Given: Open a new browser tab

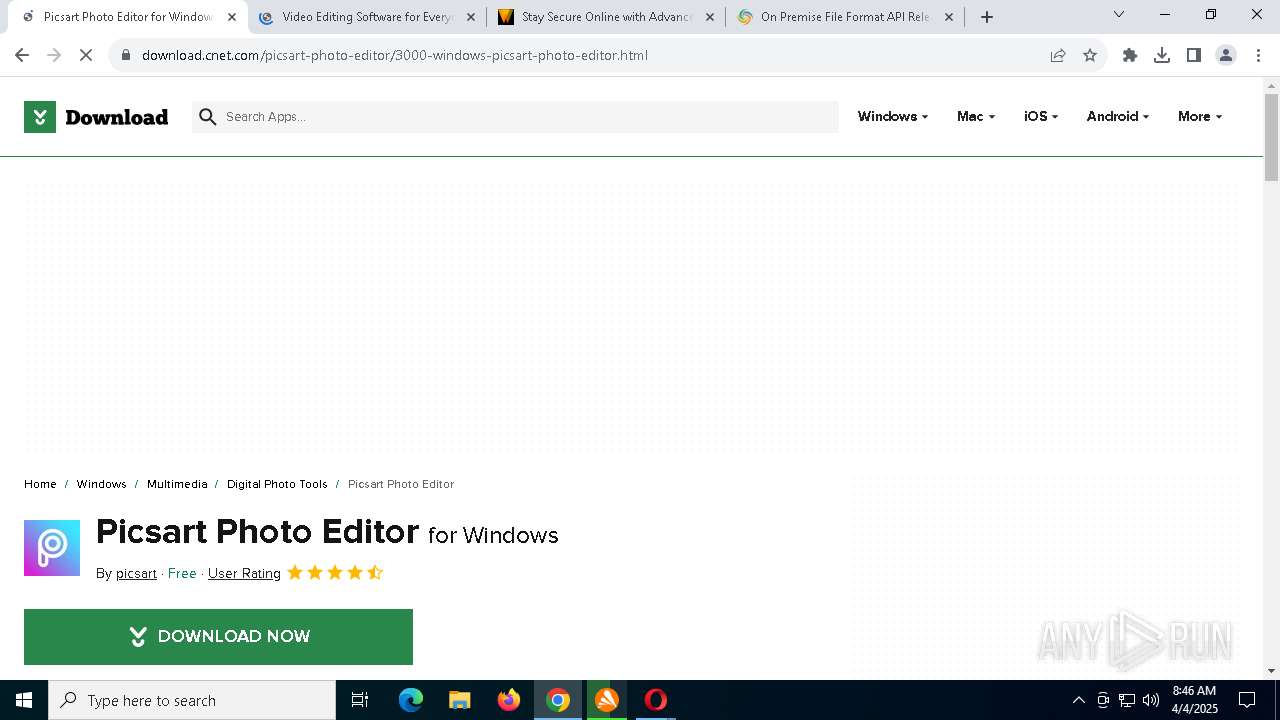Looking at the screenshot, I should pos(987,16).
